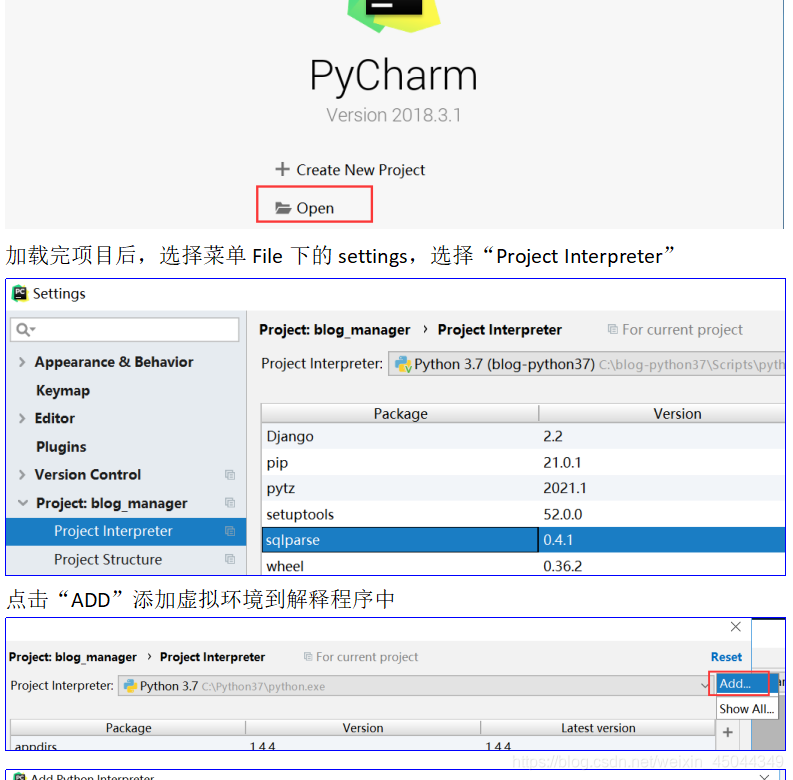Choose Show All... from the interpreter menu

pos(746,709)
